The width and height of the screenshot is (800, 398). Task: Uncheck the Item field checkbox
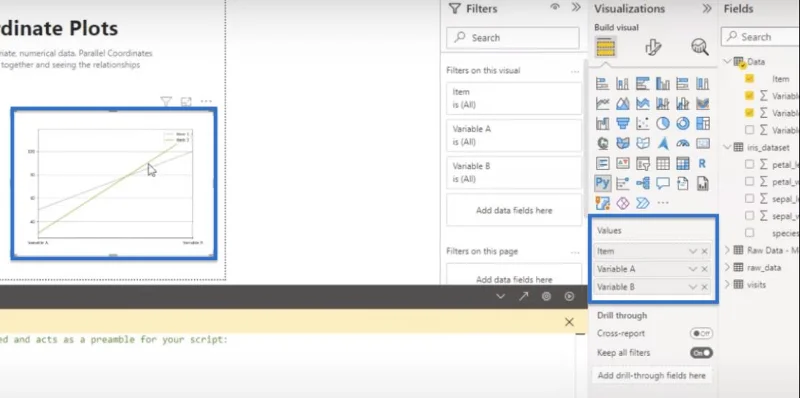coord(749,79)
